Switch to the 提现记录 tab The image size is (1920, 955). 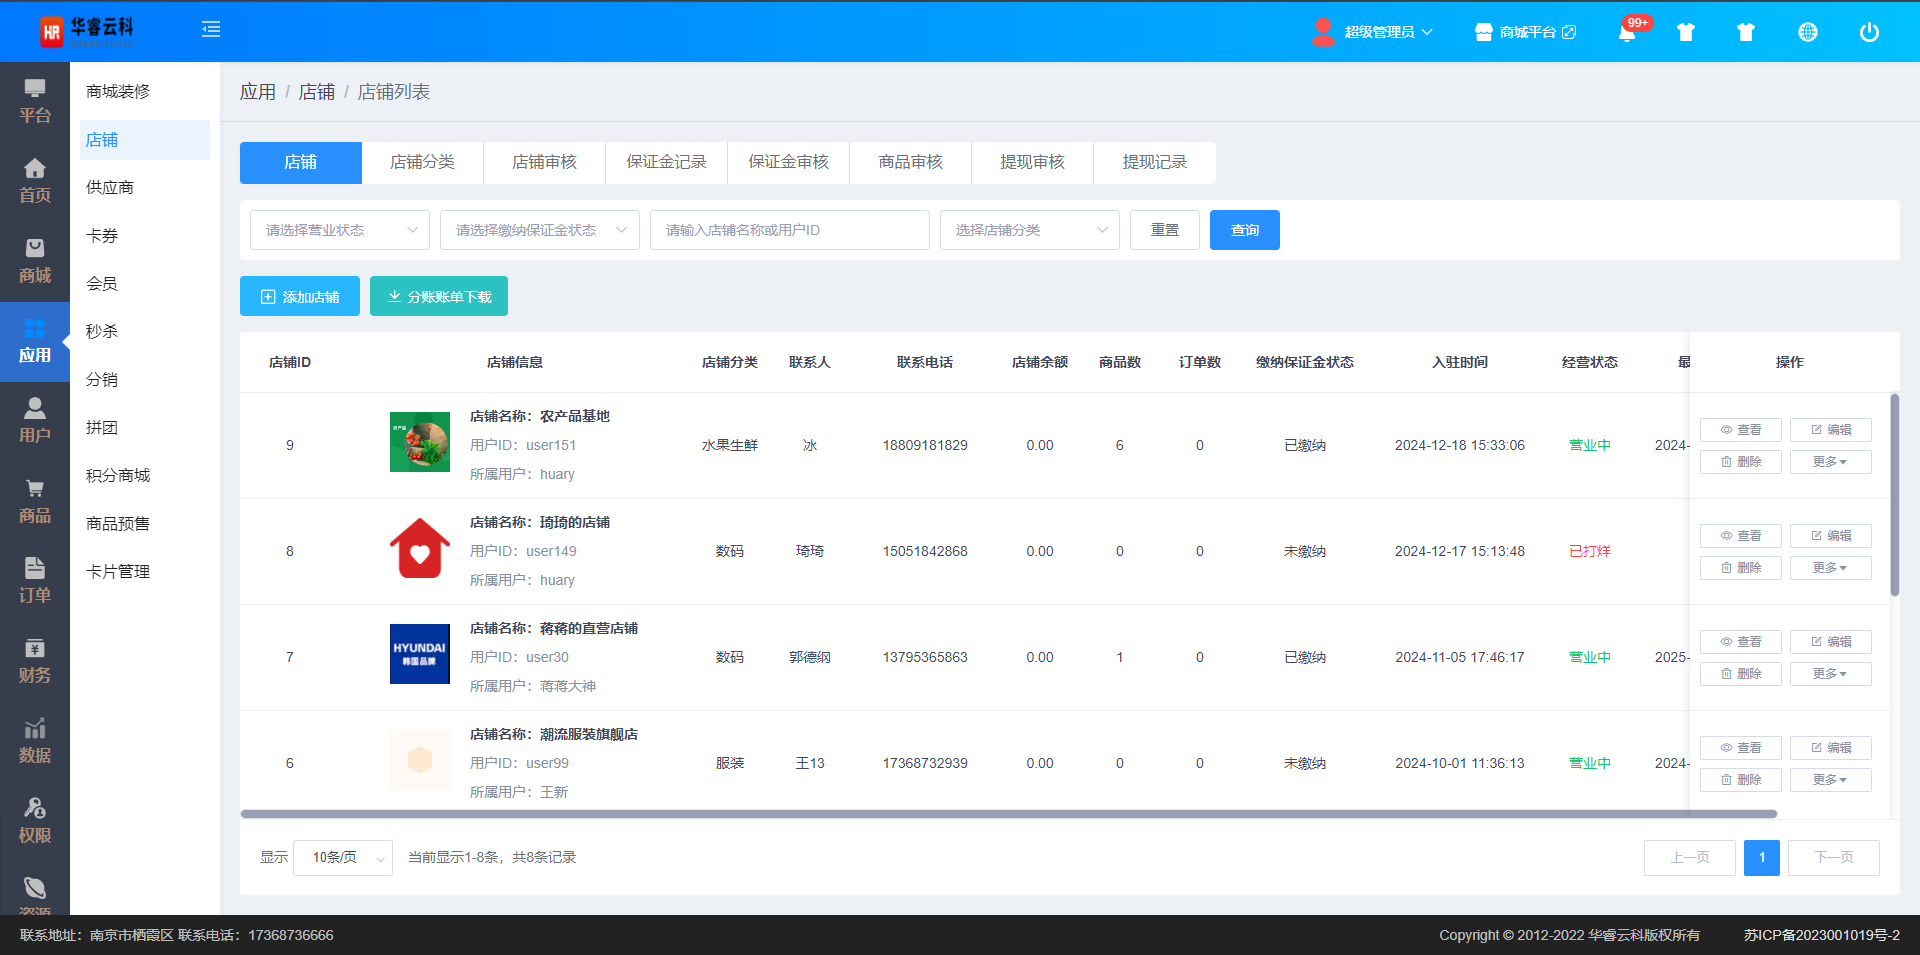[x=1154, y=162]
